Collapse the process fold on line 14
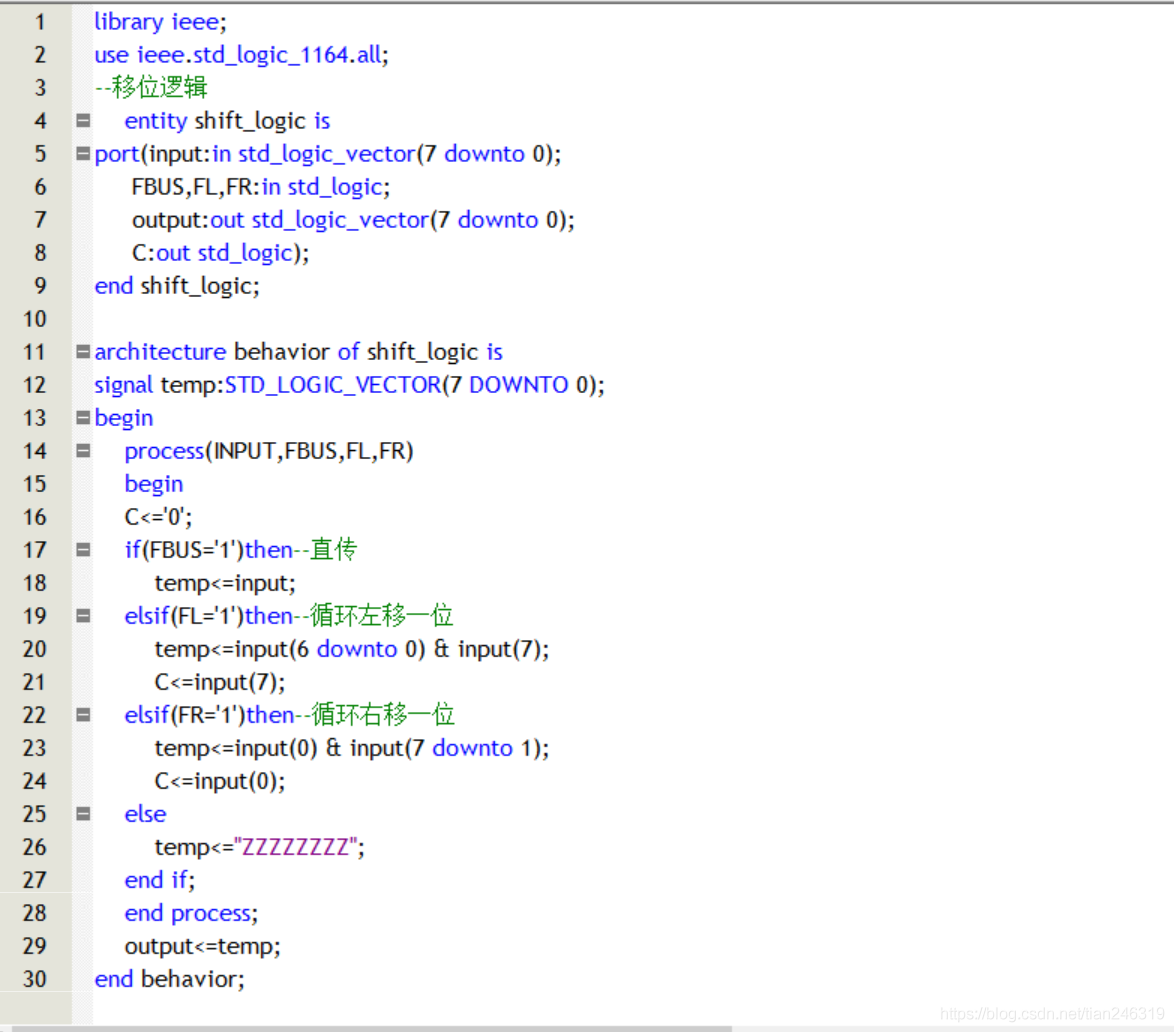 (83, 450)
